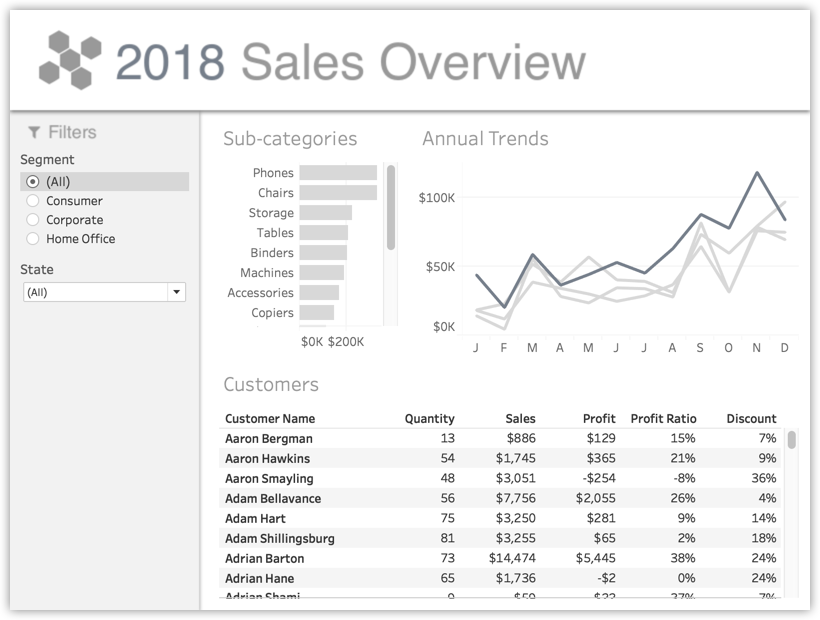The image size is (820, 620).
Task: Click the Storage sub-category bar
Action: [325, 213]
